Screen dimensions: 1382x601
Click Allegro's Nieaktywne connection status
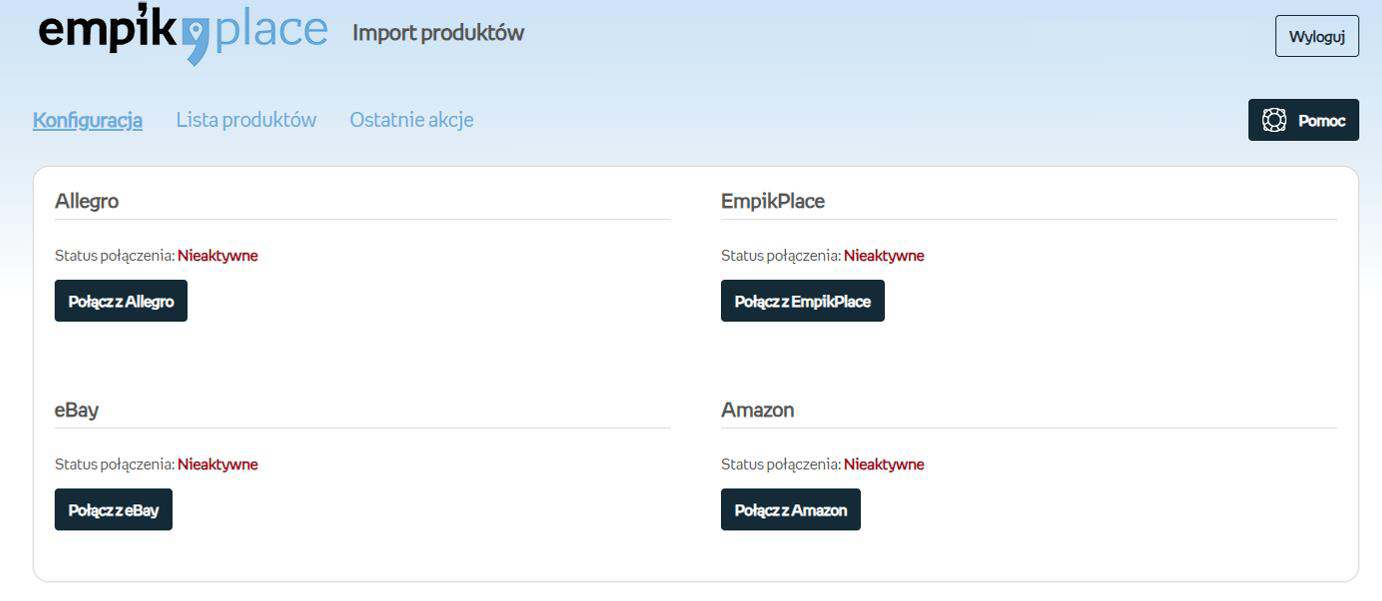217,256
